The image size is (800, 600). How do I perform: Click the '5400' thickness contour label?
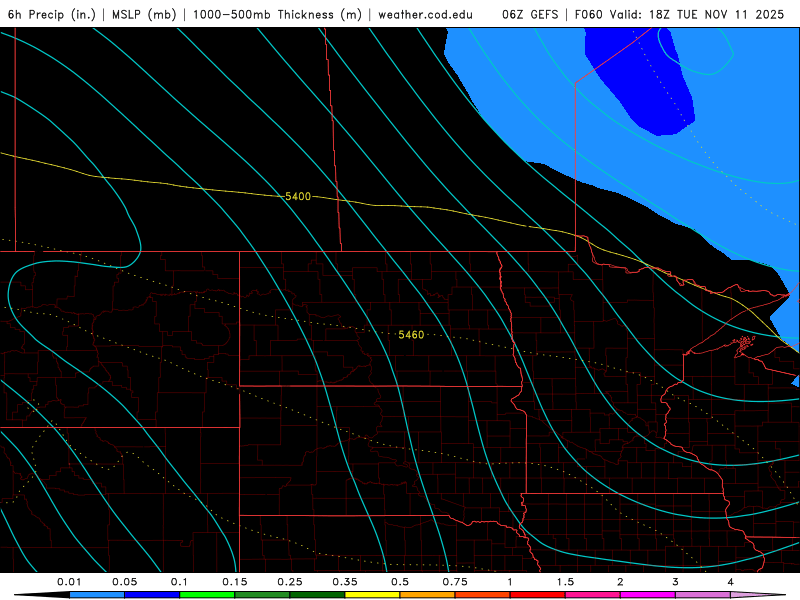pos(298,196)
